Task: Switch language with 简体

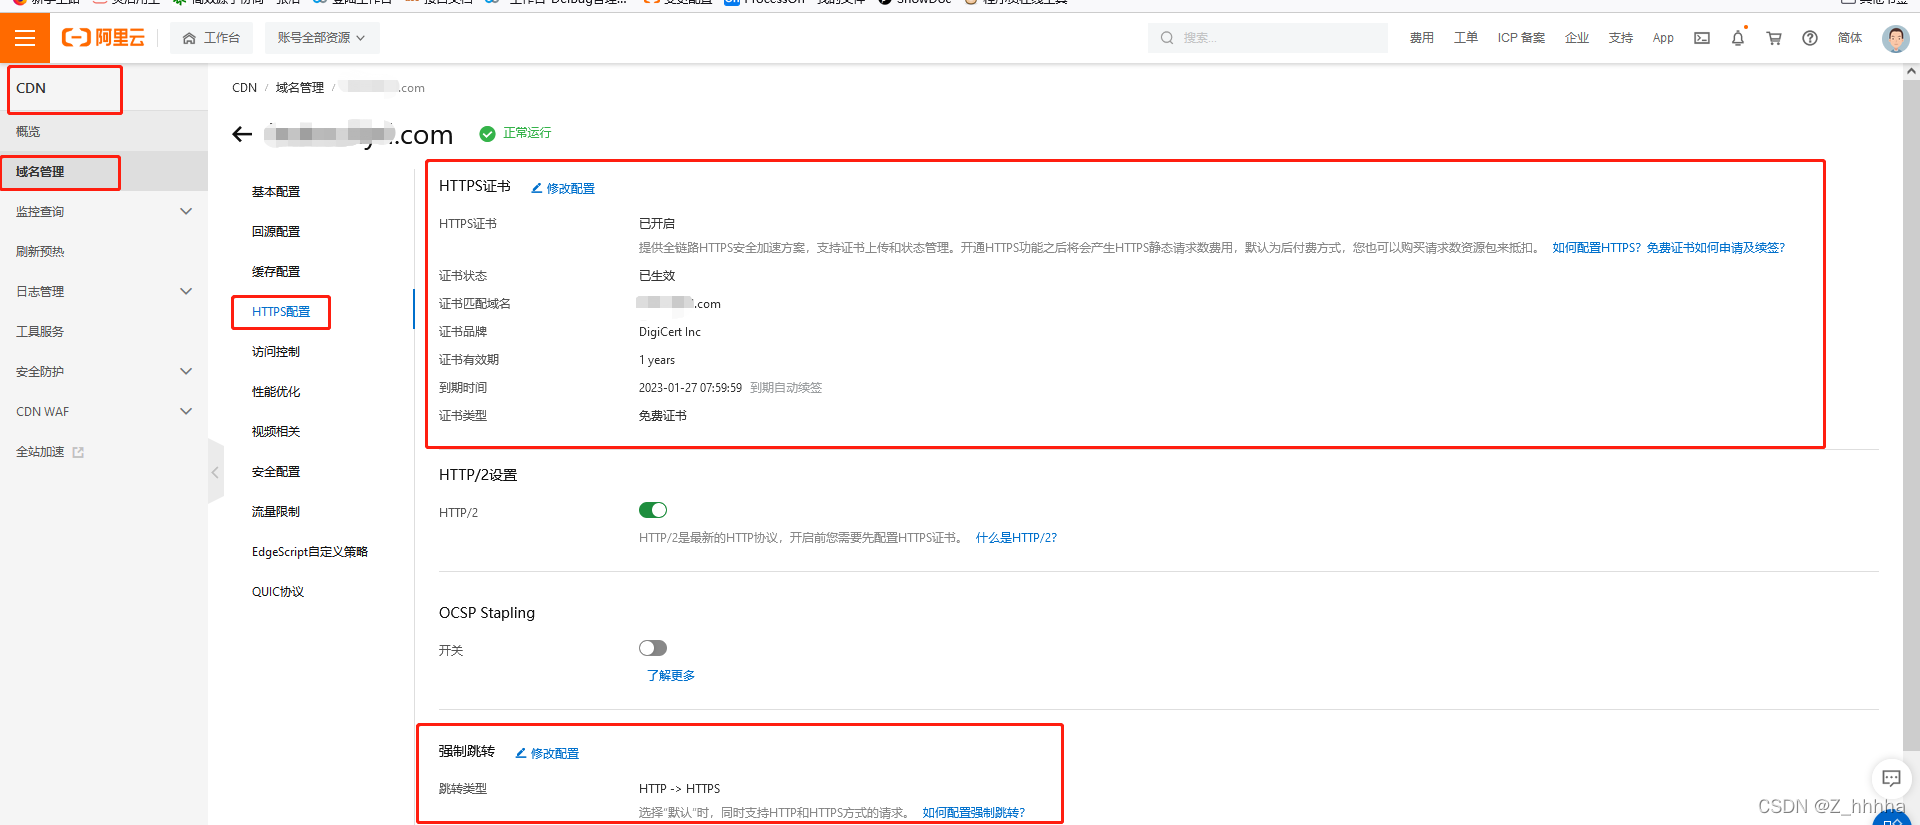Action: pyautogui.click(x=1850, y=38)
